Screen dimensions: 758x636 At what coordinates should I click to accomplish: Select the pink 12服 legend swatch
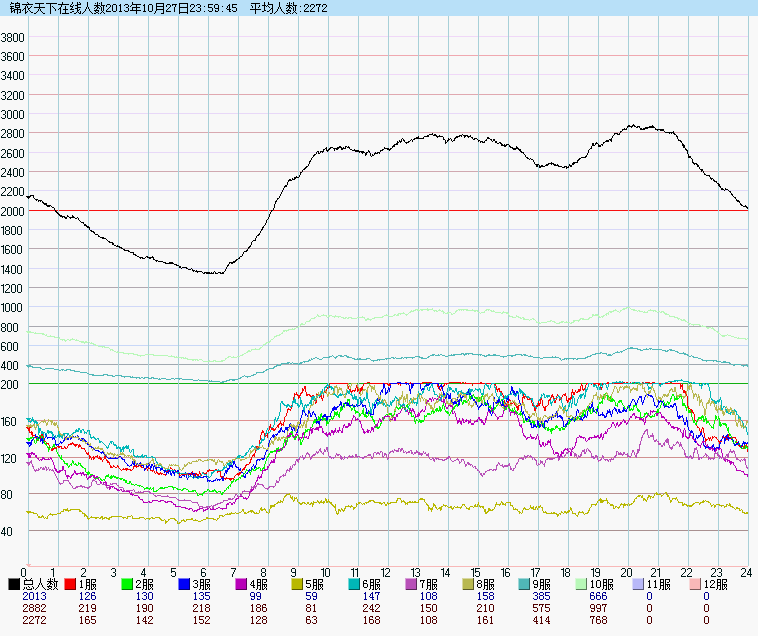coord(698,584)
